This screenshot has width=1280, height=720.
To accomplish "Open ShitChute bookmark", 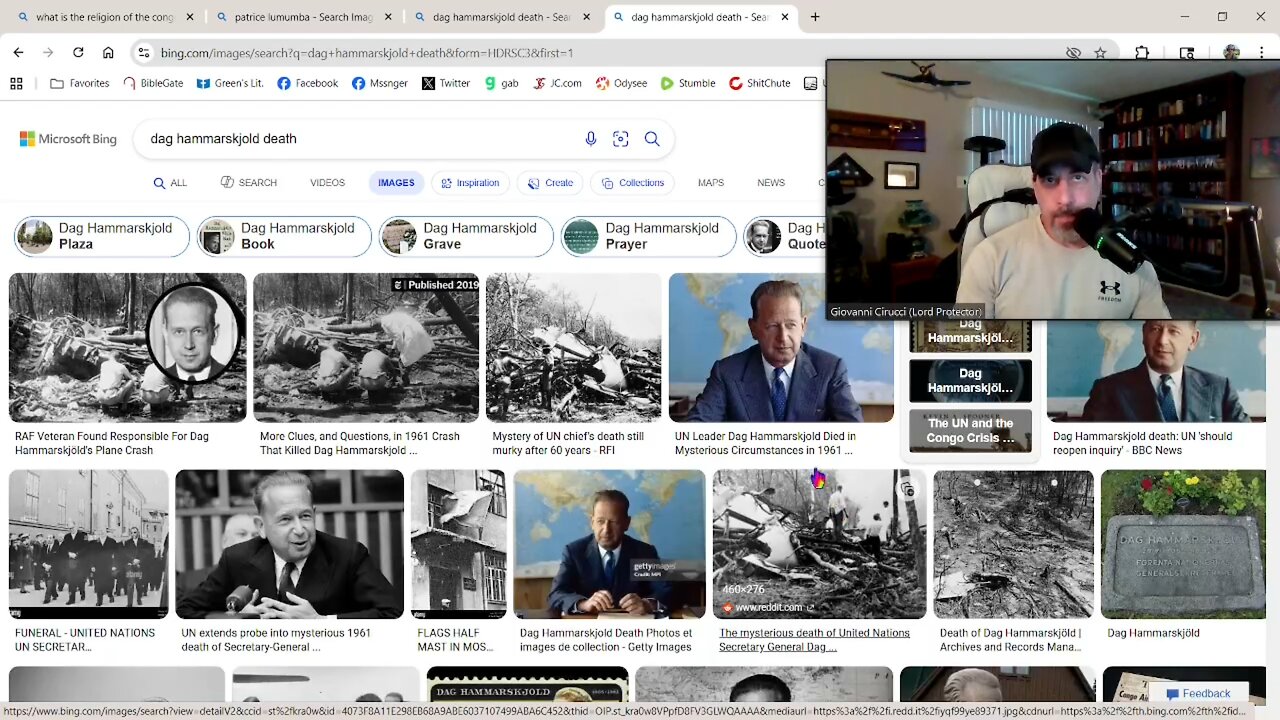I will (x=760, y=83).
